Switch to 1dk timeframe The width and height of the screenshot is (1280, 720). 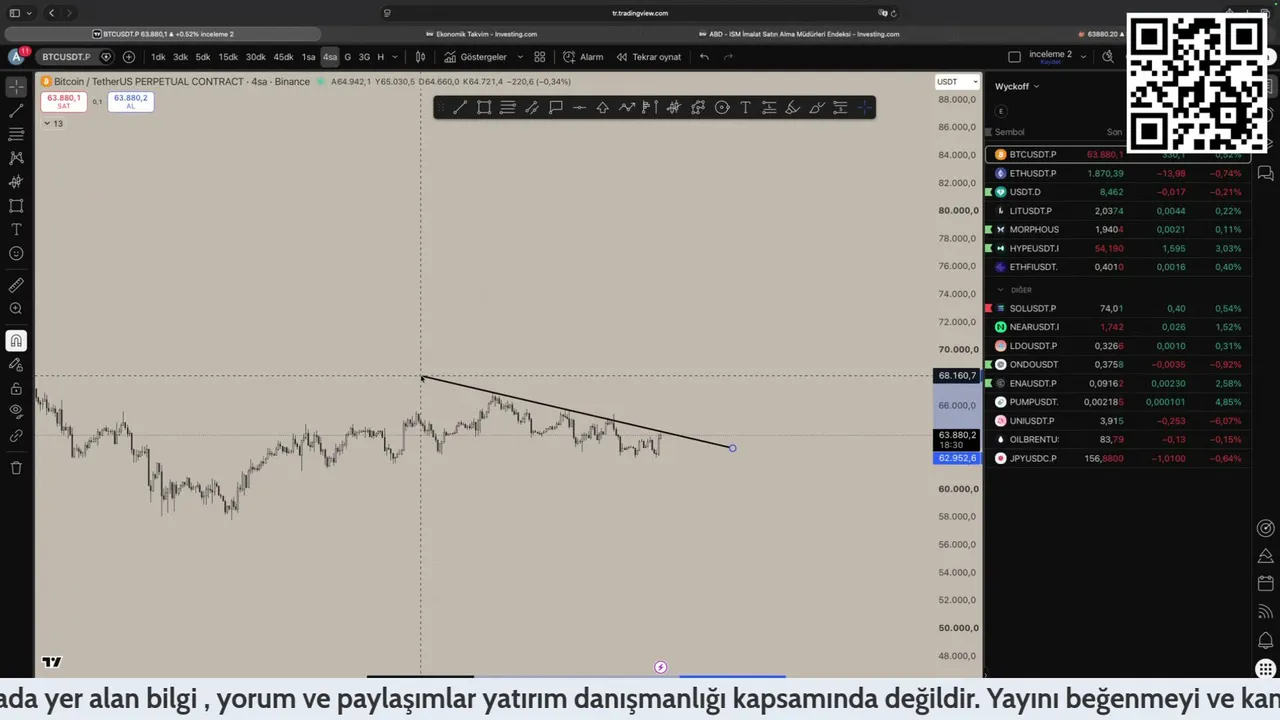coord(158,57)
